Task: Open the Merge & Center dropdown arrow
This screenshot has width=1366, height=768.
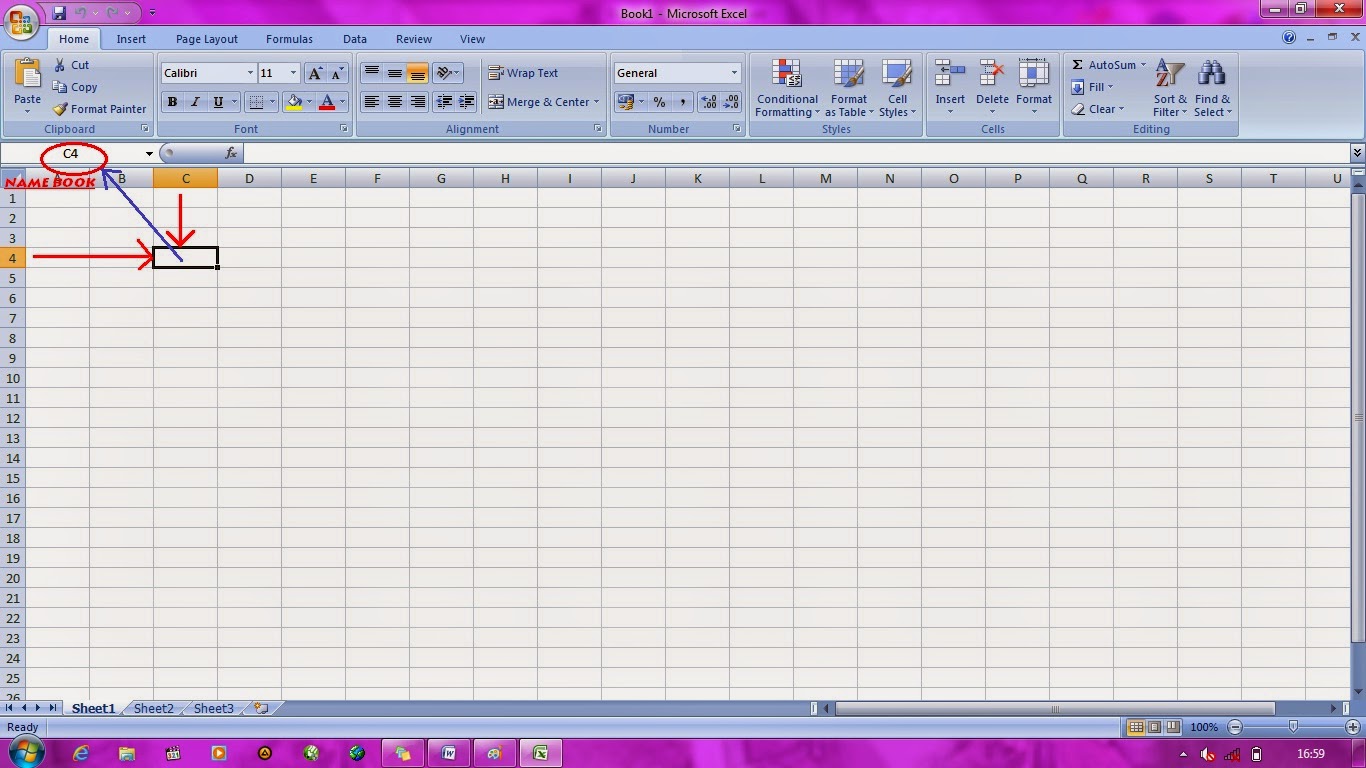Action: coord(596,102)
